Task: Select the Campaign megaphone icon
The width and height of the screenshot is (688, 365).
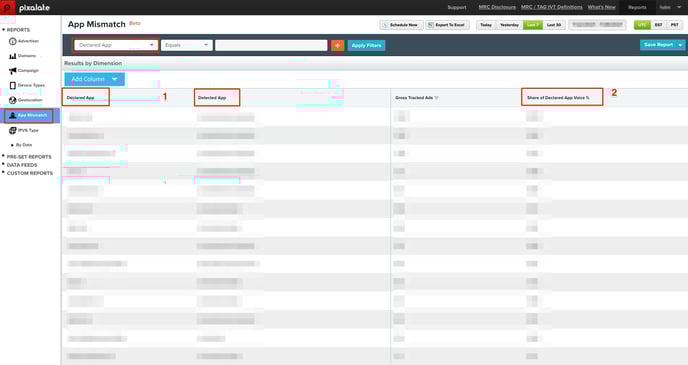Action: pos(13,71)
